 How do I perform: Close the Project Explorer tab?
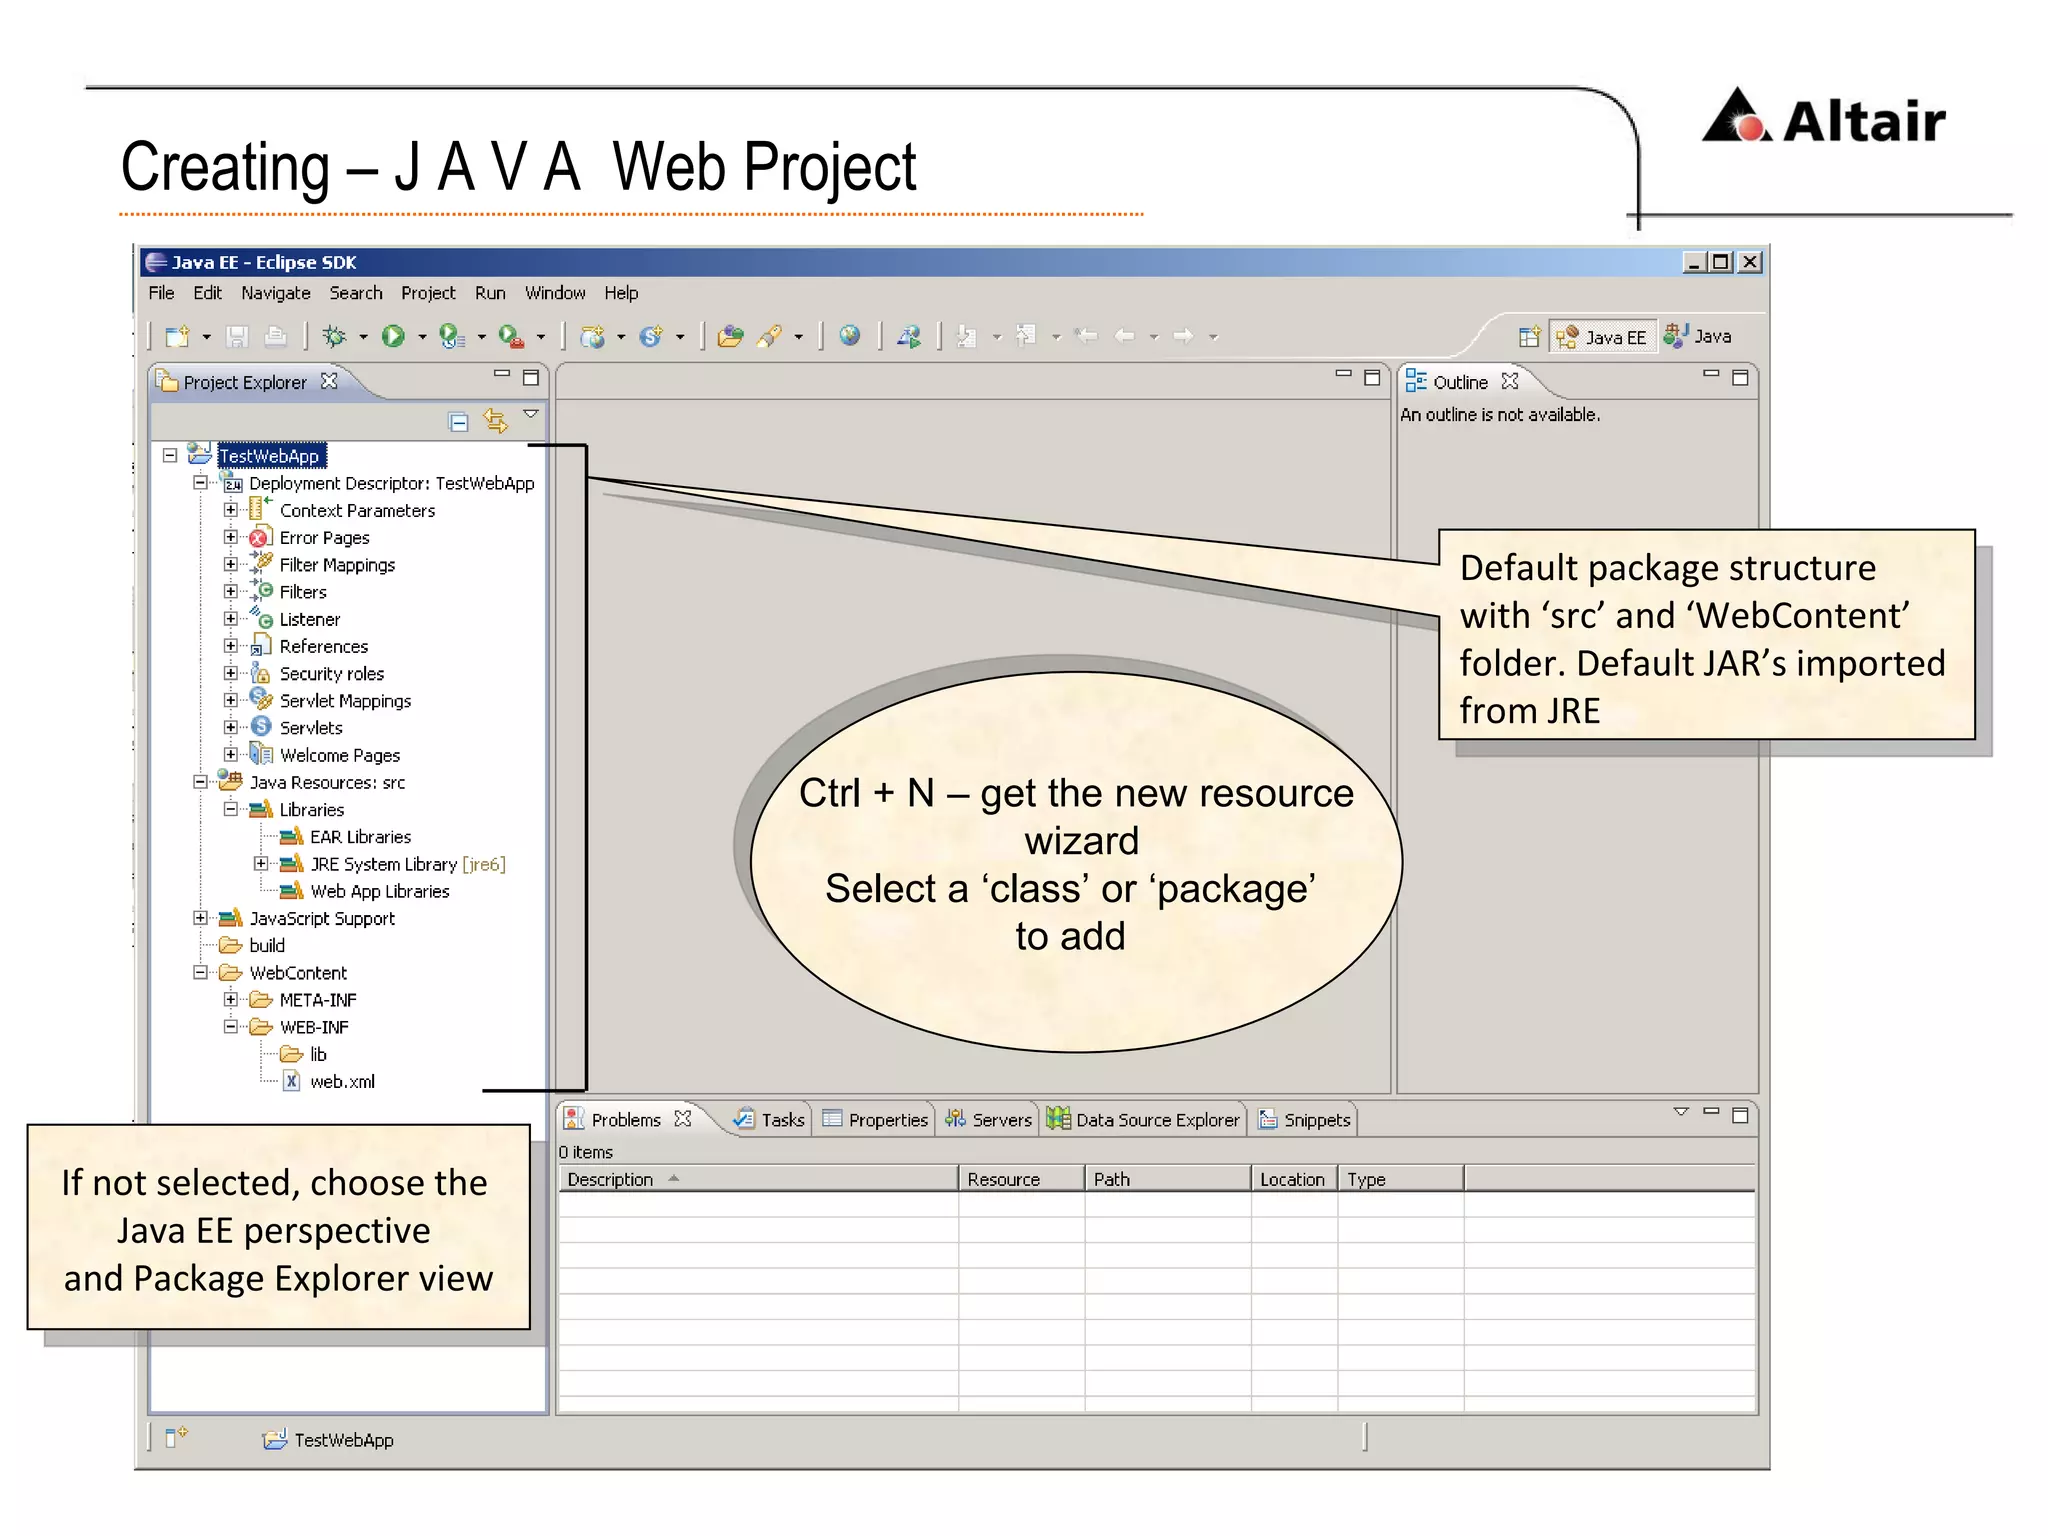click(329, 381)
